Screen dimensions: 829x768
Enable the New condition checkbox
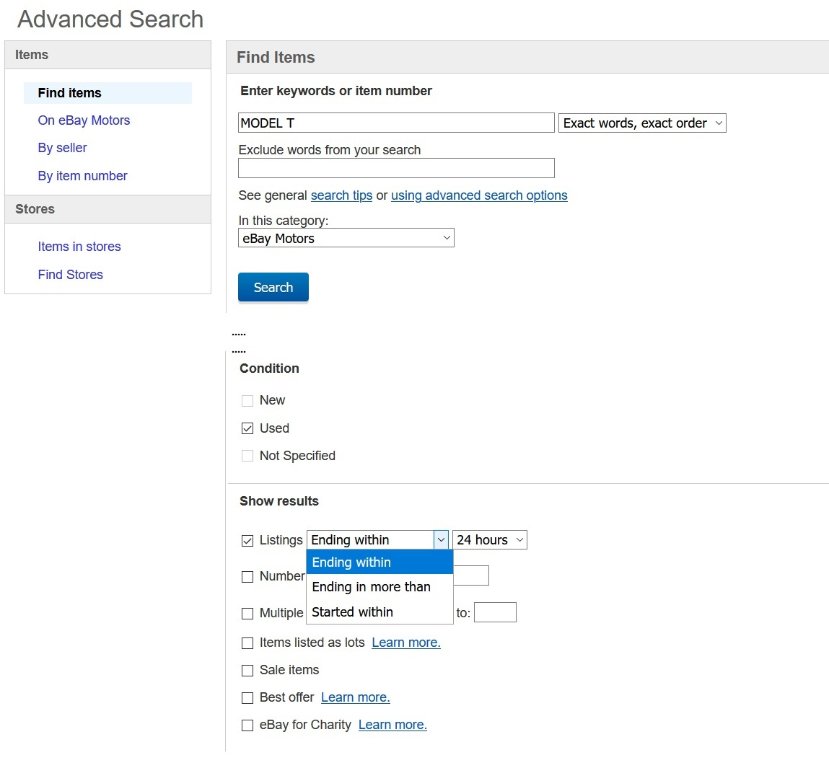(247, 400)
